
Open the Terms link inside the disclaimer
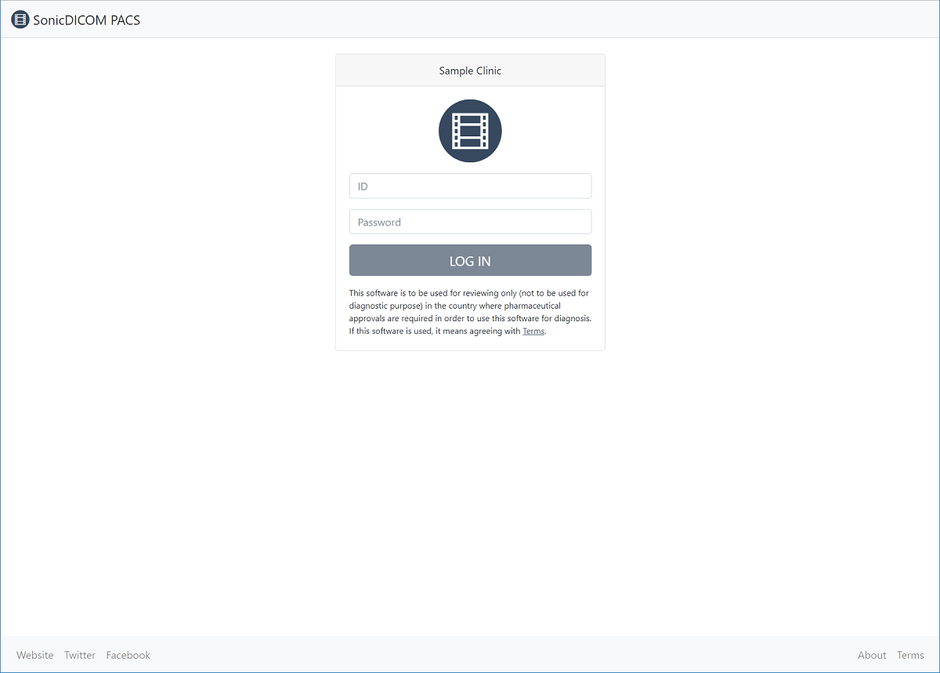533,331
